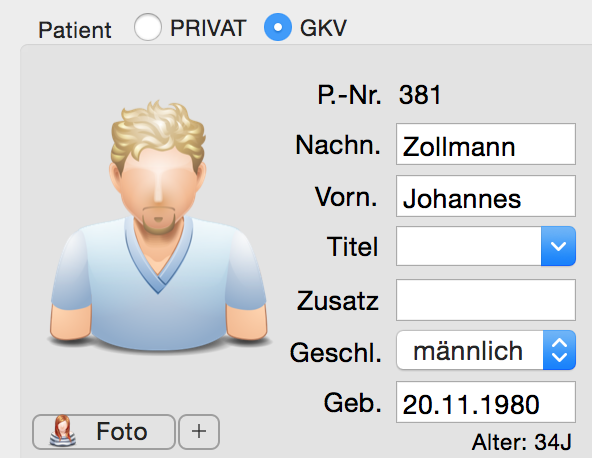Click the red-haired woman icon on Foto
592x458 pixels.
point(63,431)
